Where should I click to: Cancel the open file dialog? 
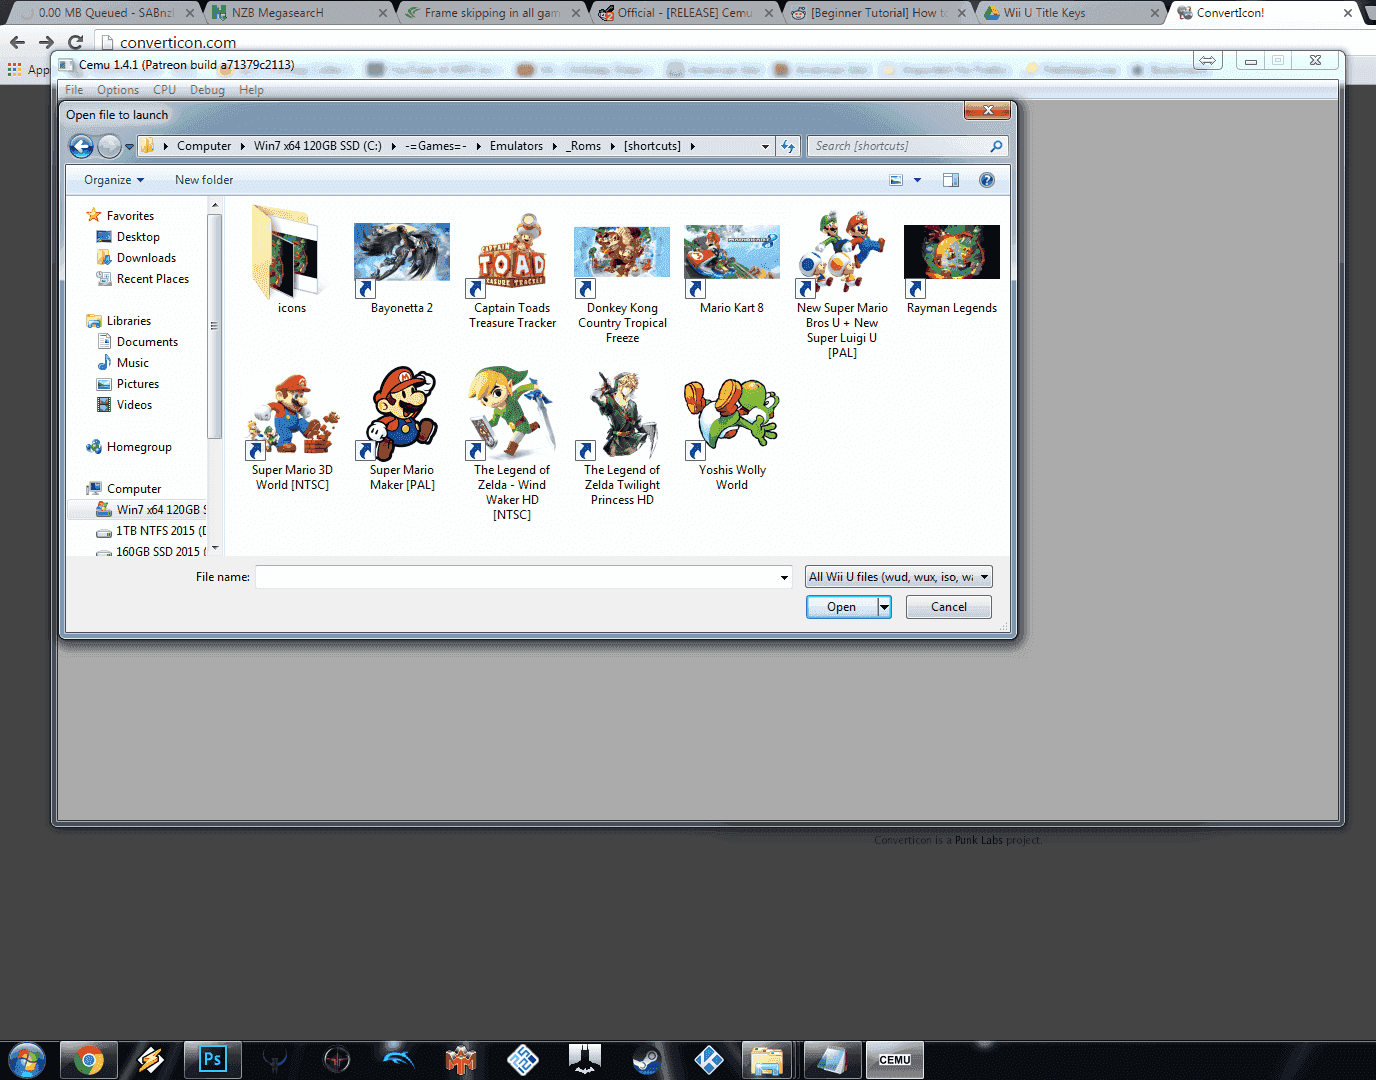click(949, 607)
